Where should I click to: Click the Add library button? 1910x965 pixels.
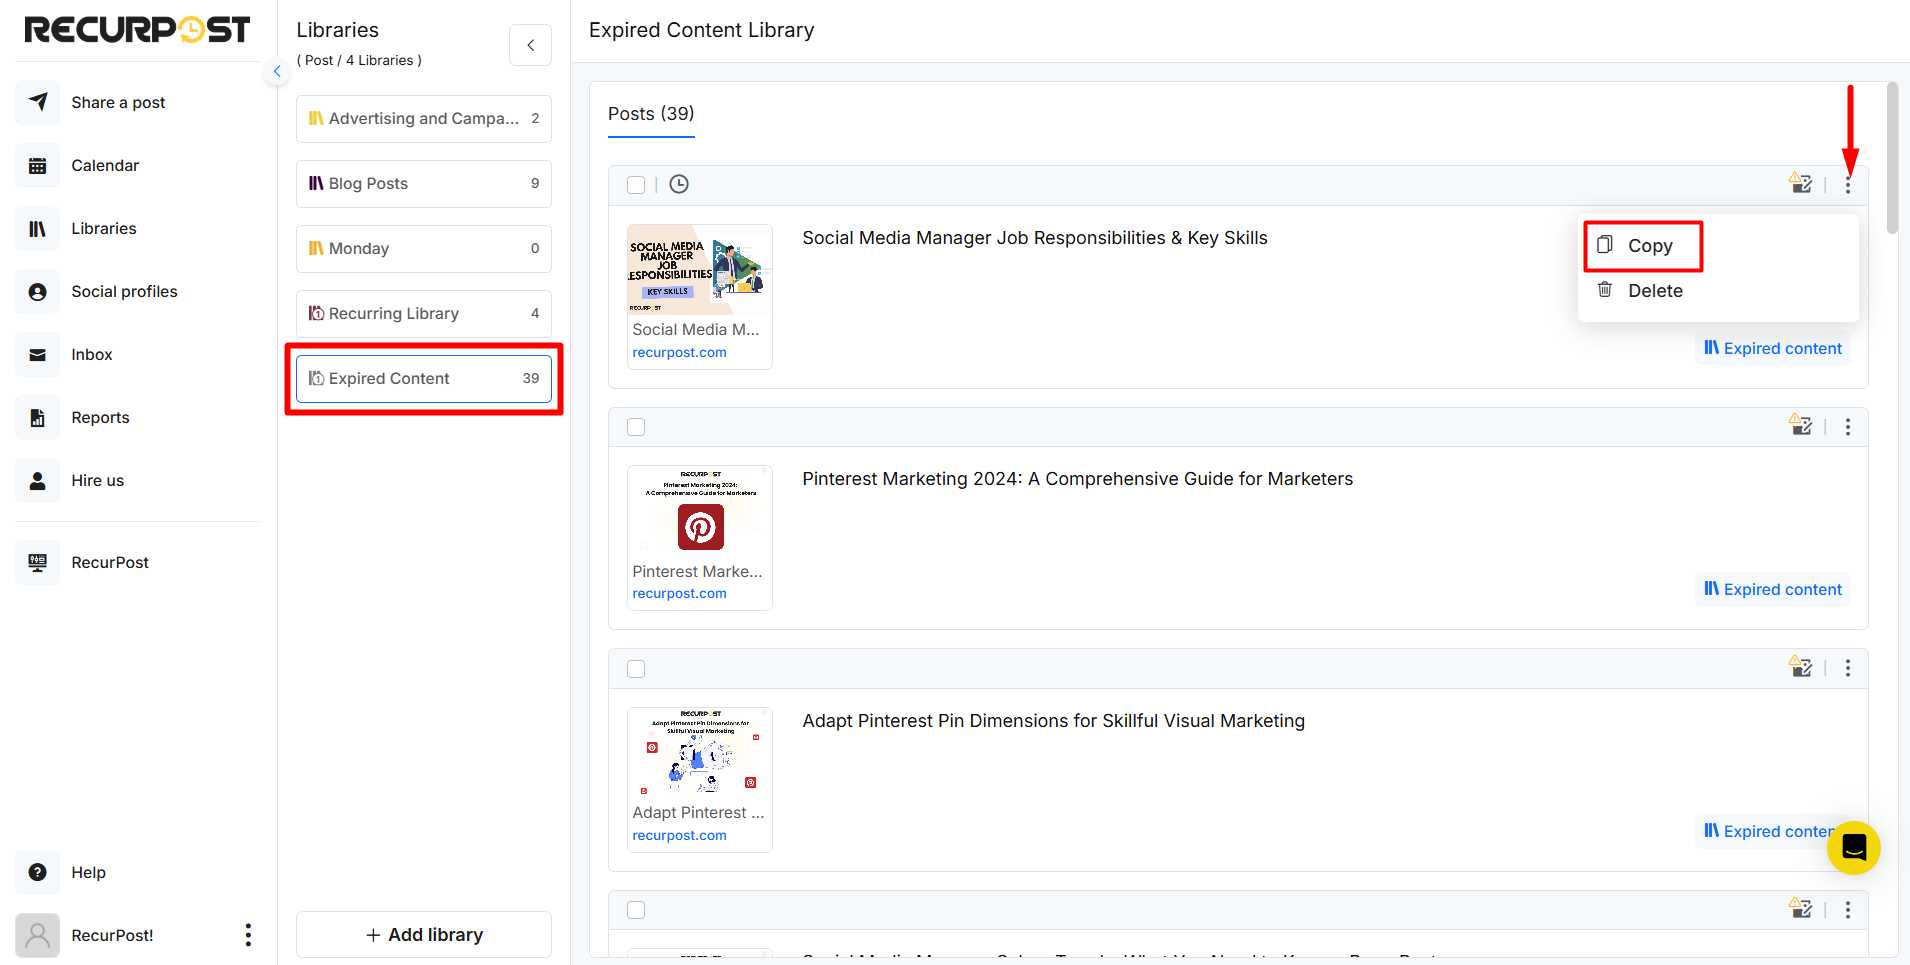click(424, 935)
